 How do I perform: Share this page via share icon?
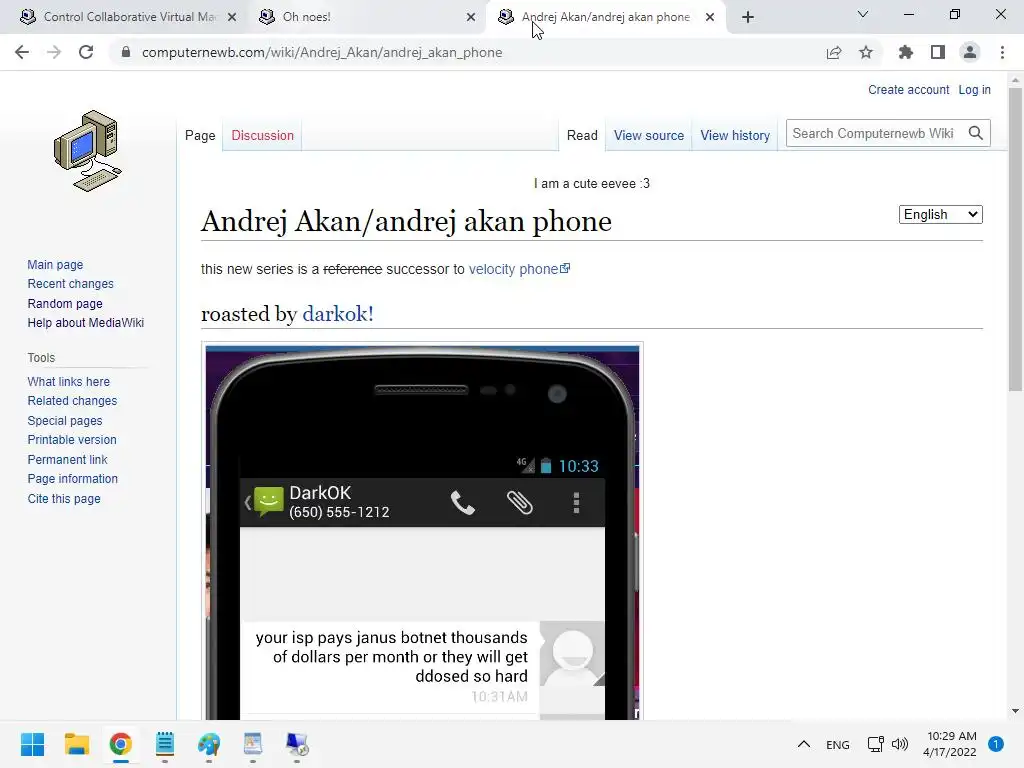tap(833, 52)
